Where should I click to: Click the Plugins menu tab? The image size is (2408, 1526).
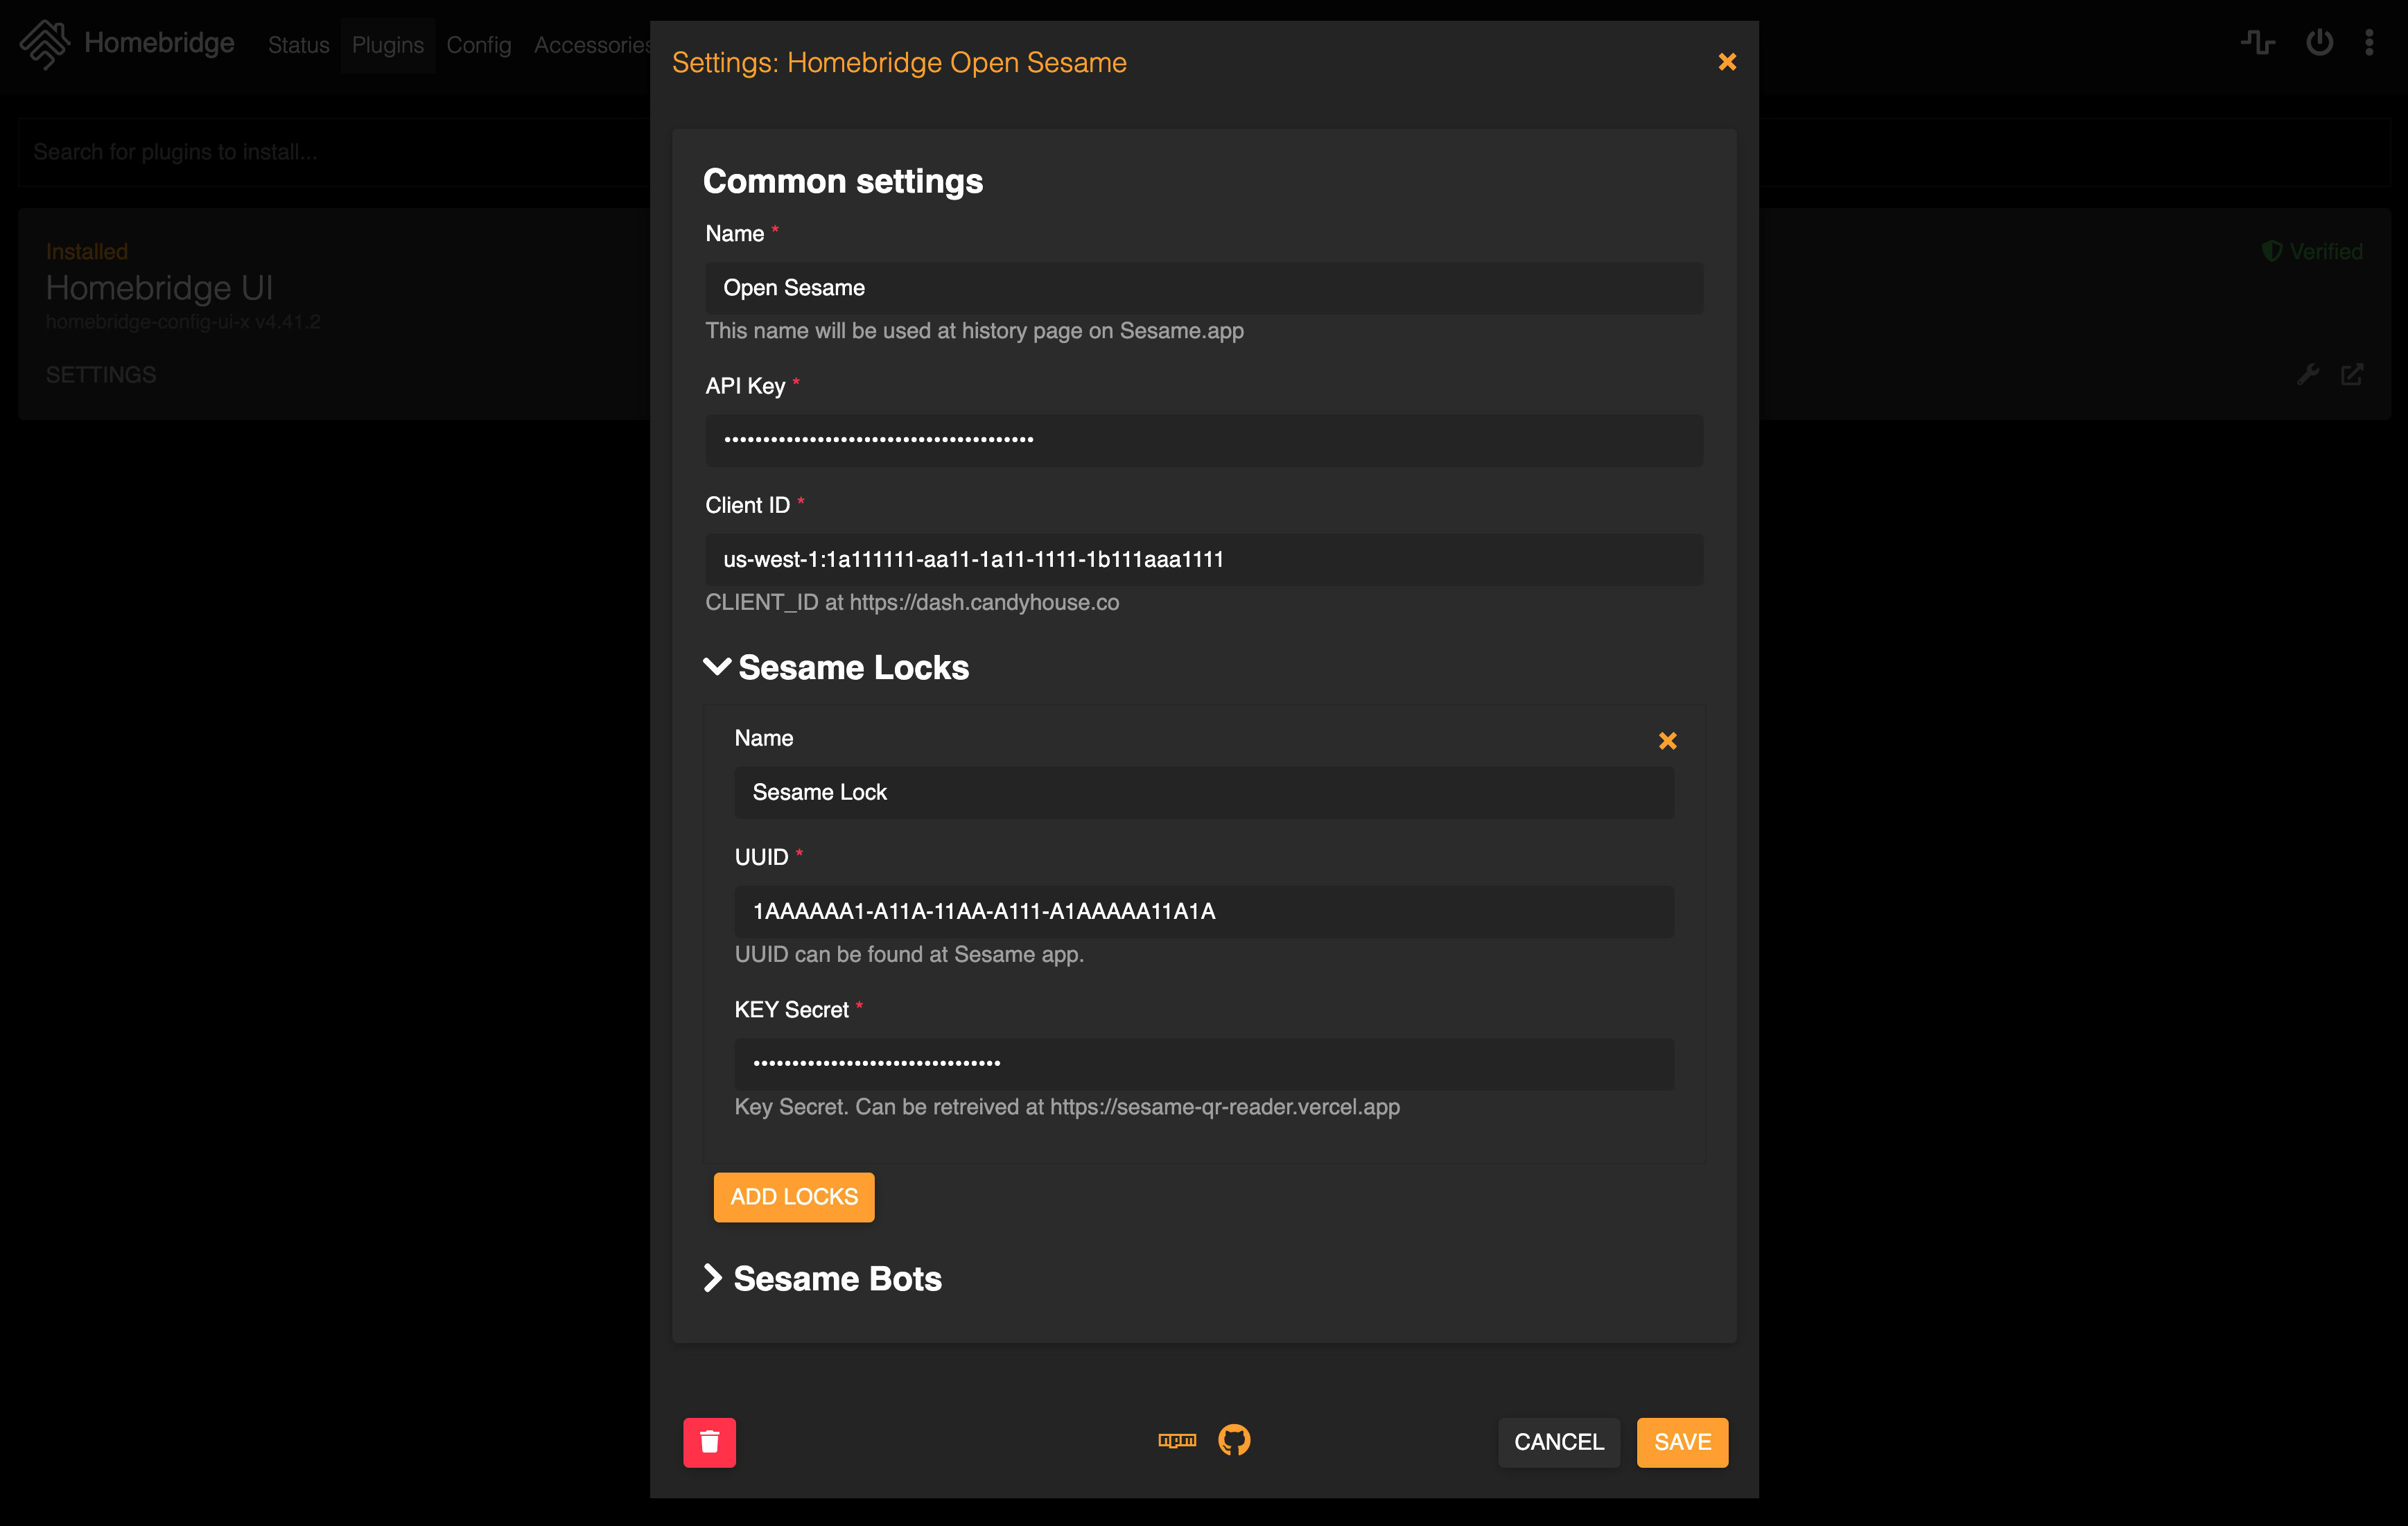pyautogui.click(x=385, y=44)
